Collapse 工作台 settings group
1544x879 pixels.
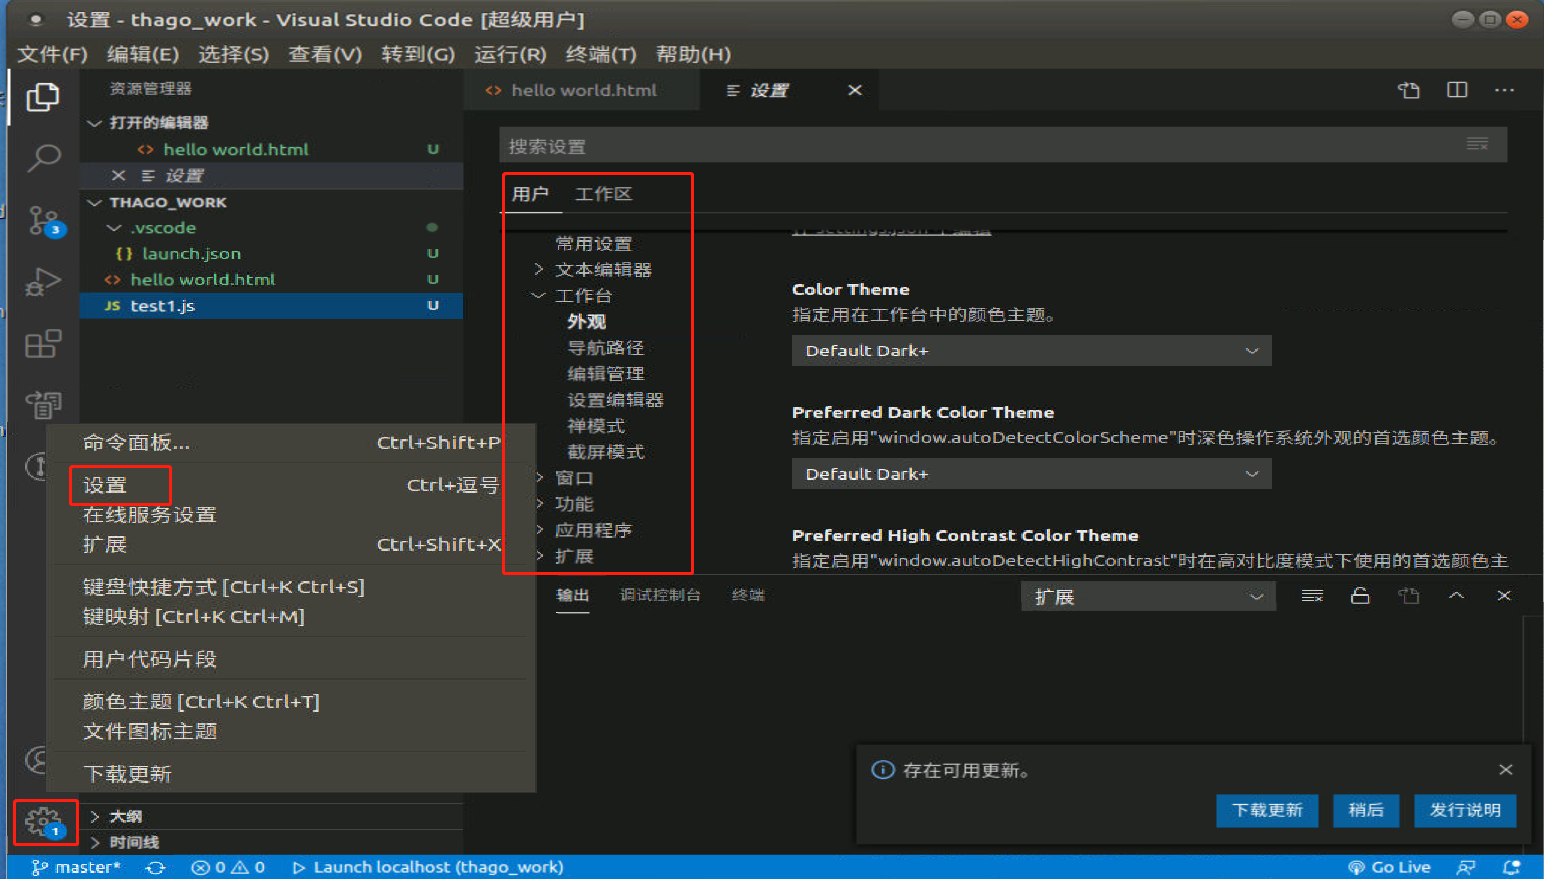point(538,295)
